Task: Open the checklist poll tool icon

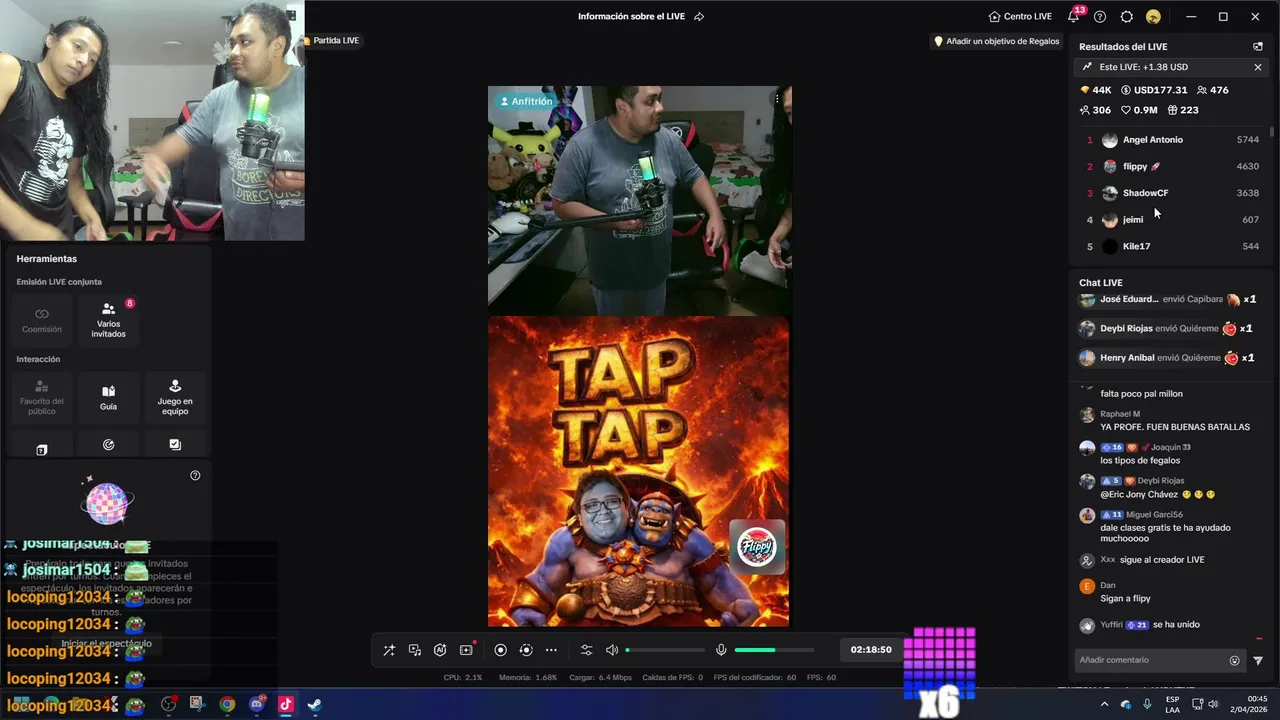Action: tap(175, 445)
